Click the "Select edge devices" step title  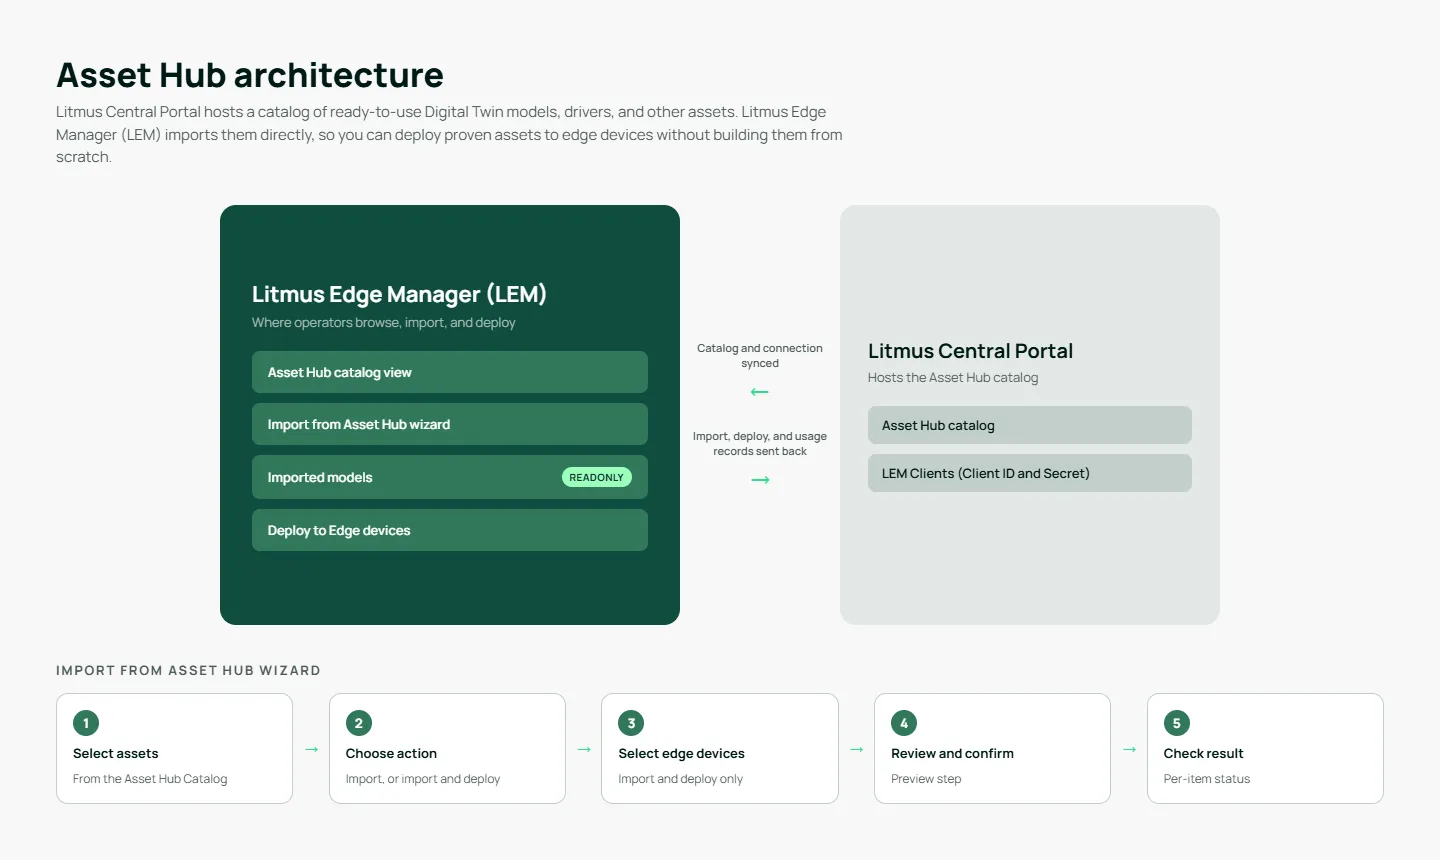click(x=681, y=753)
